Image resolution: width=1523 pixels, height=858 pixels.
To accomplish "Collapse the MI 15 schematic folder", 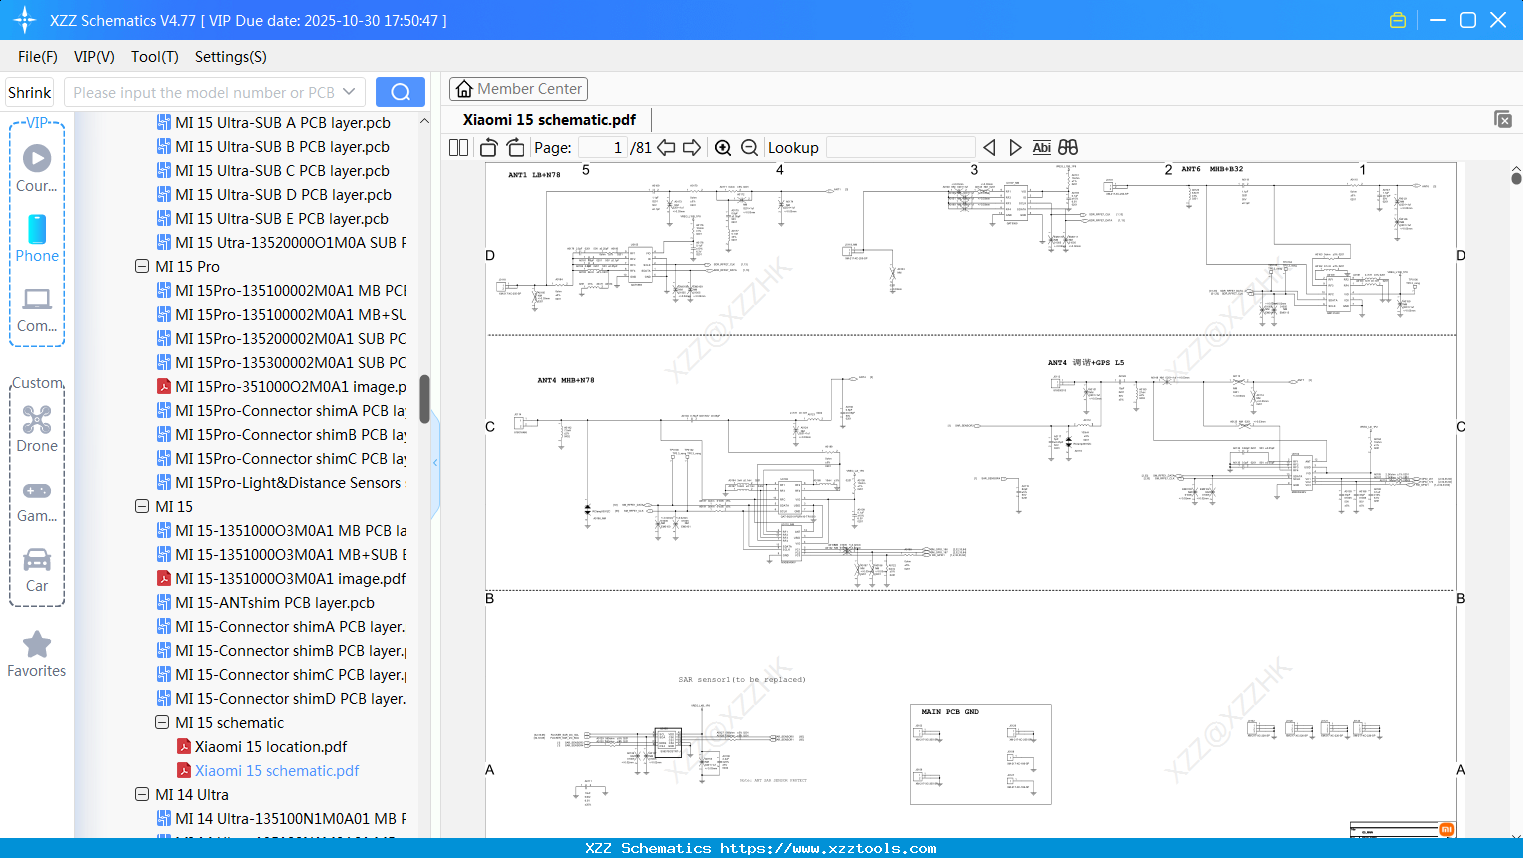I will [162, 722].
